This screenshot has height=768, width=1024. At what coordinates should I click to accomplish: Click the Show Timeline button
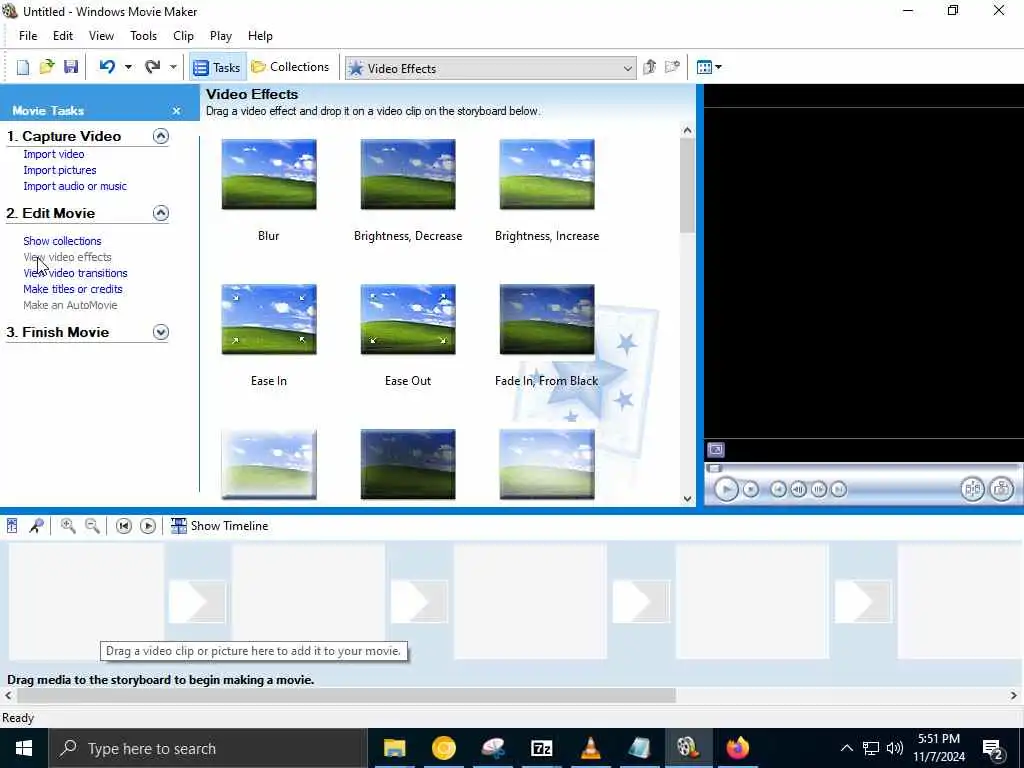tap(219, 526)
